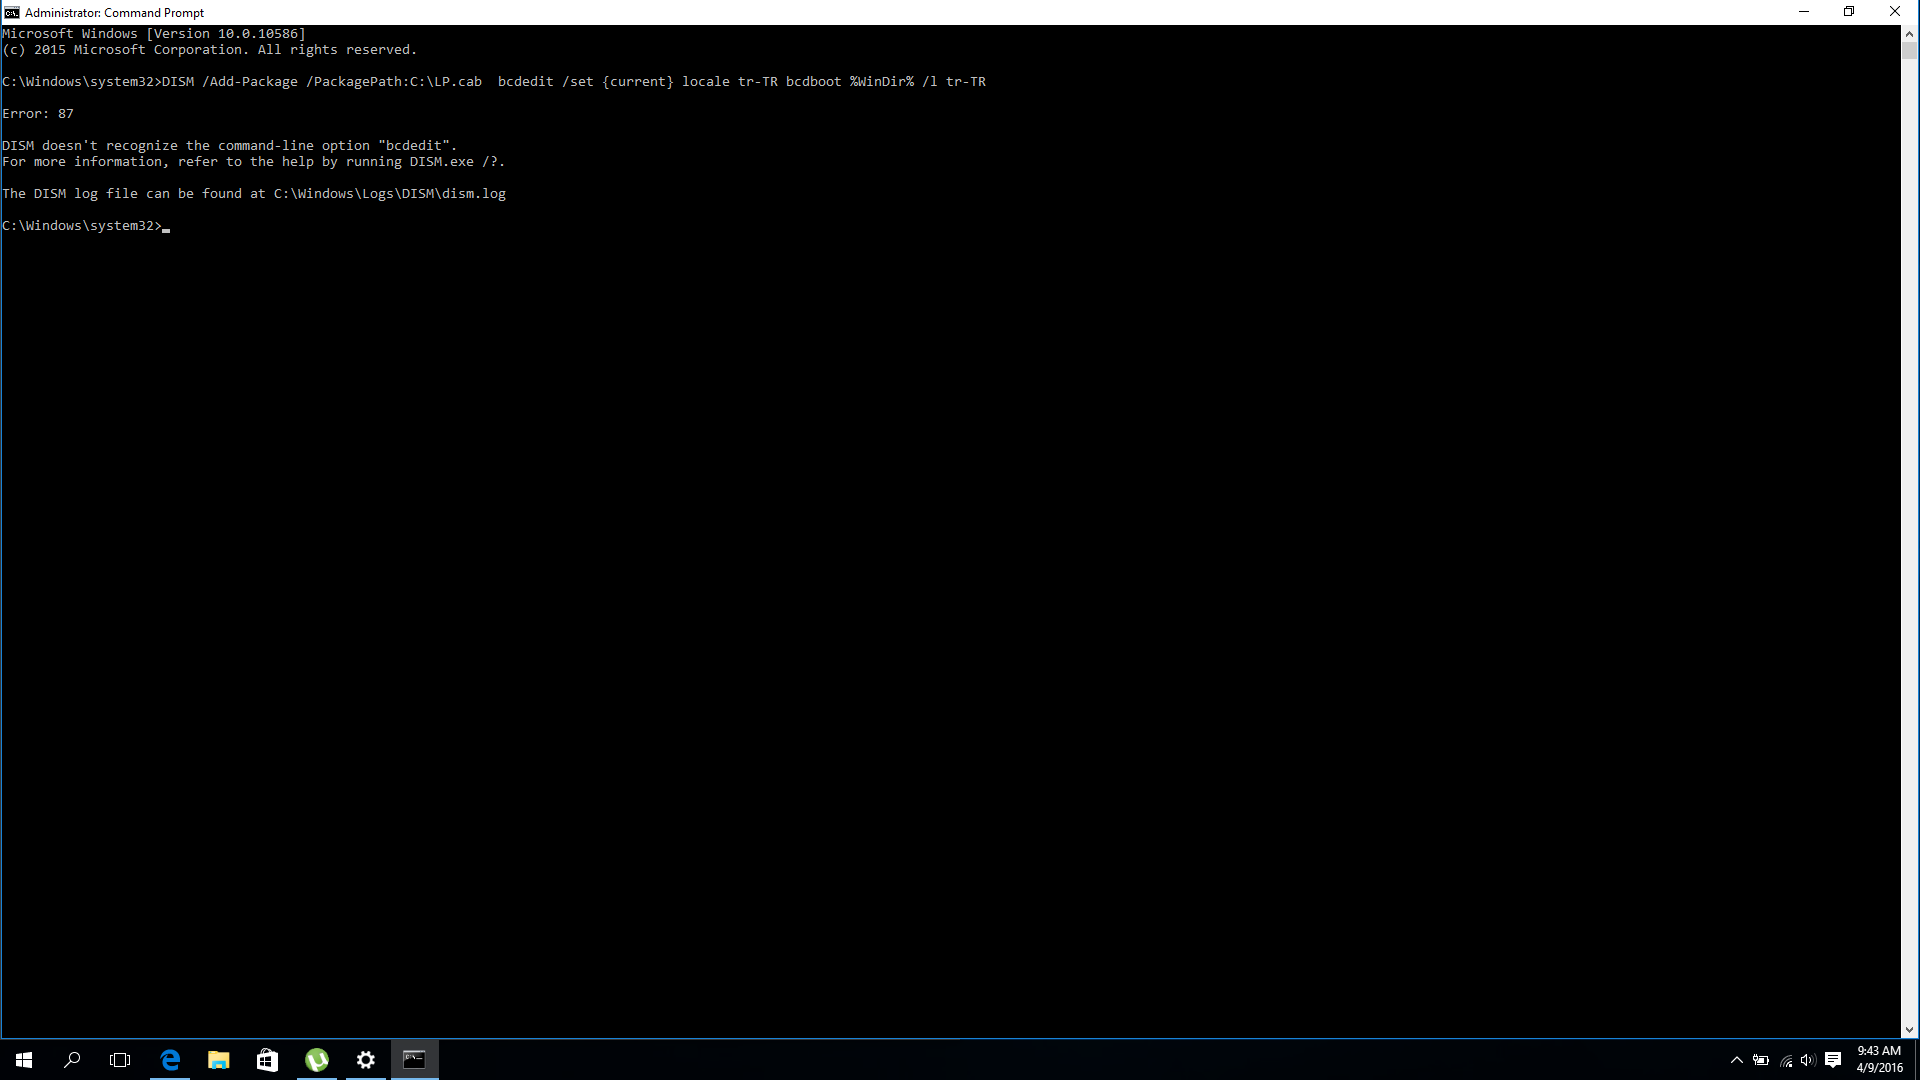Open Task View
Viewport: 1920px width, 1080px height.
[120, 1060]
